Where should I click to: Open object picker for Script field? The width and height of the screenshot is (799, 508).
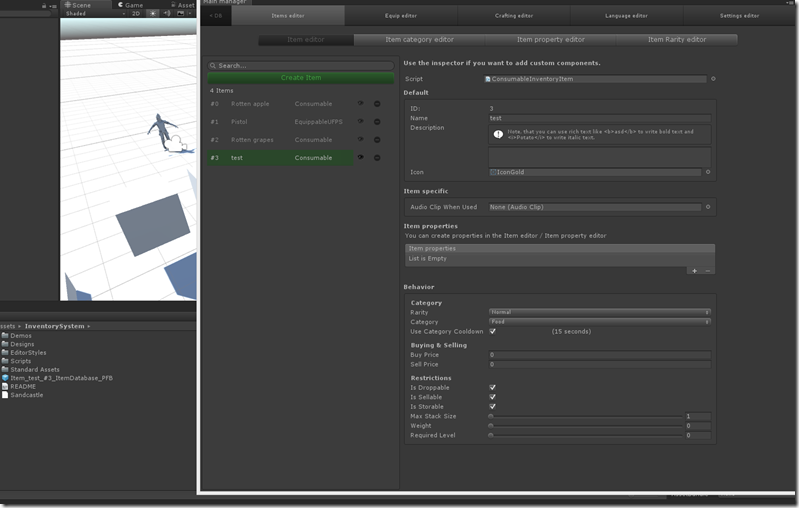pyautogui.click(x=713, y=79)
